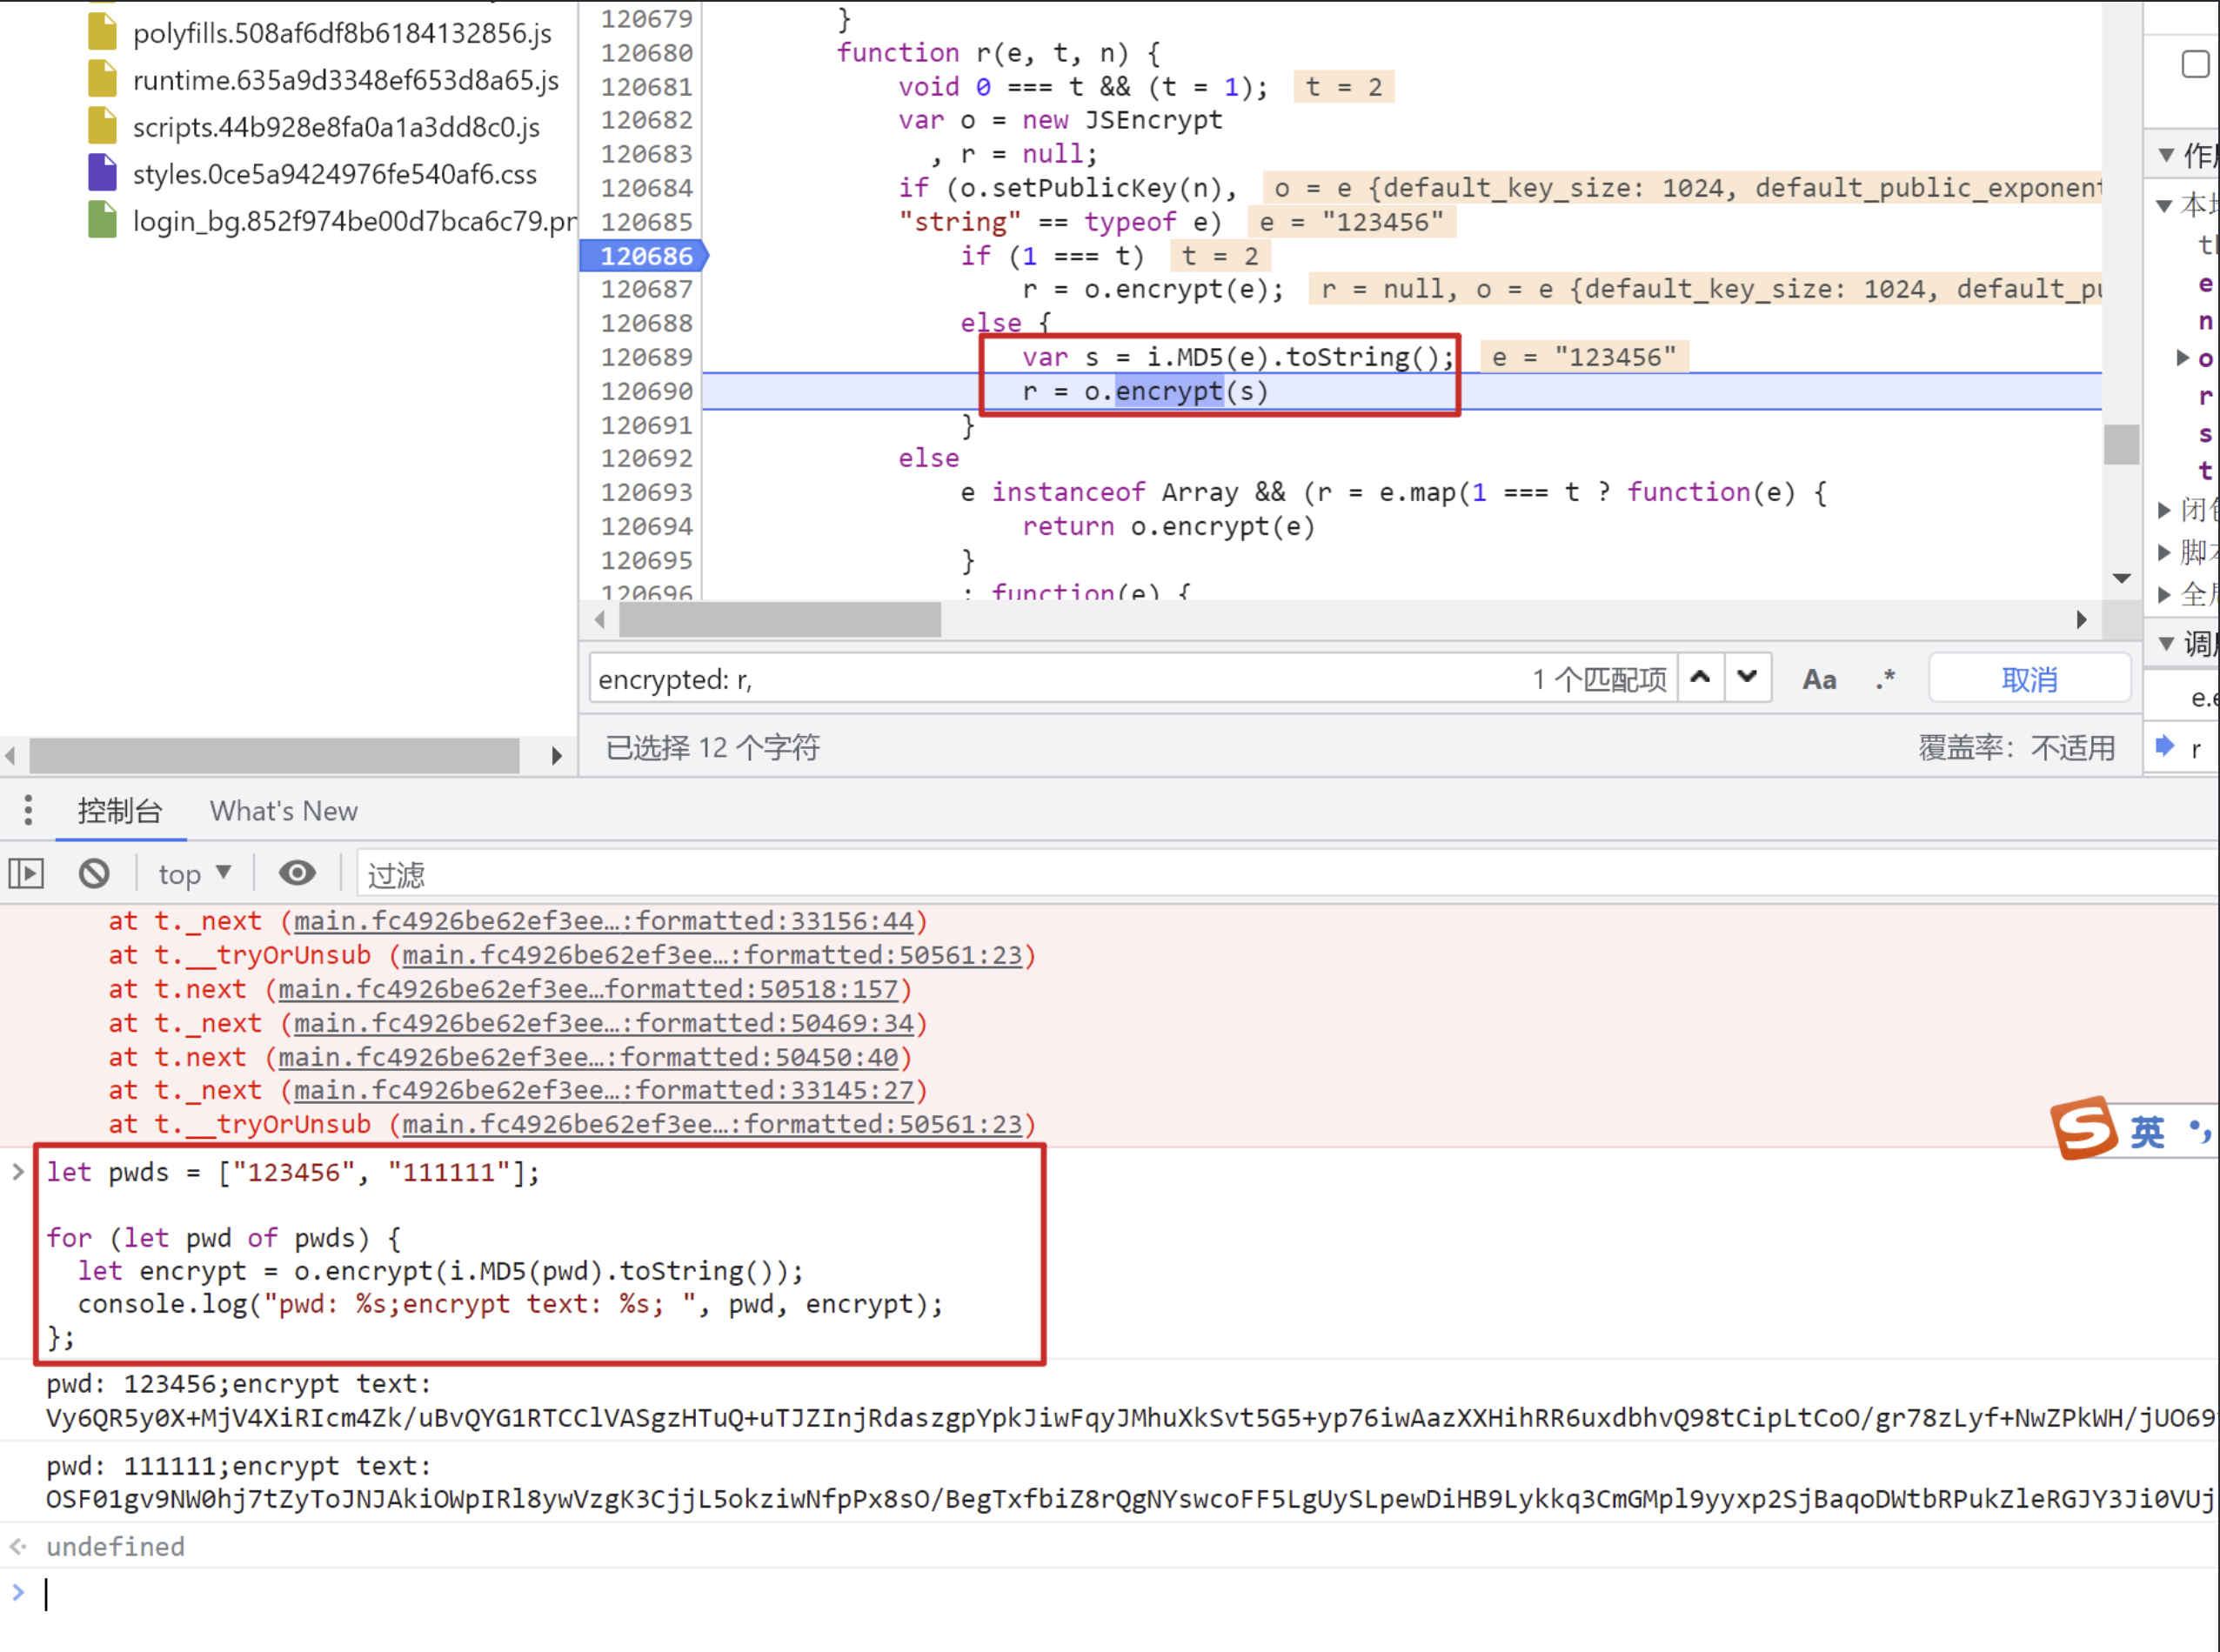This screenshot has height=1652, width=2220.
Task: Open the console three-dot menu
Action: pos(28,810)
